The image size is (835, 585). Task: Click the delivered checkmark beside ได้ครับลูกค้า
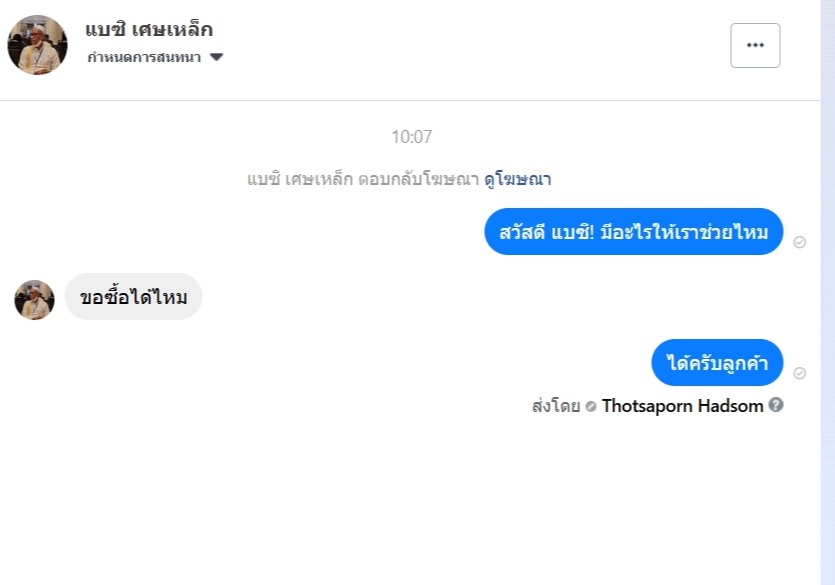799,373
